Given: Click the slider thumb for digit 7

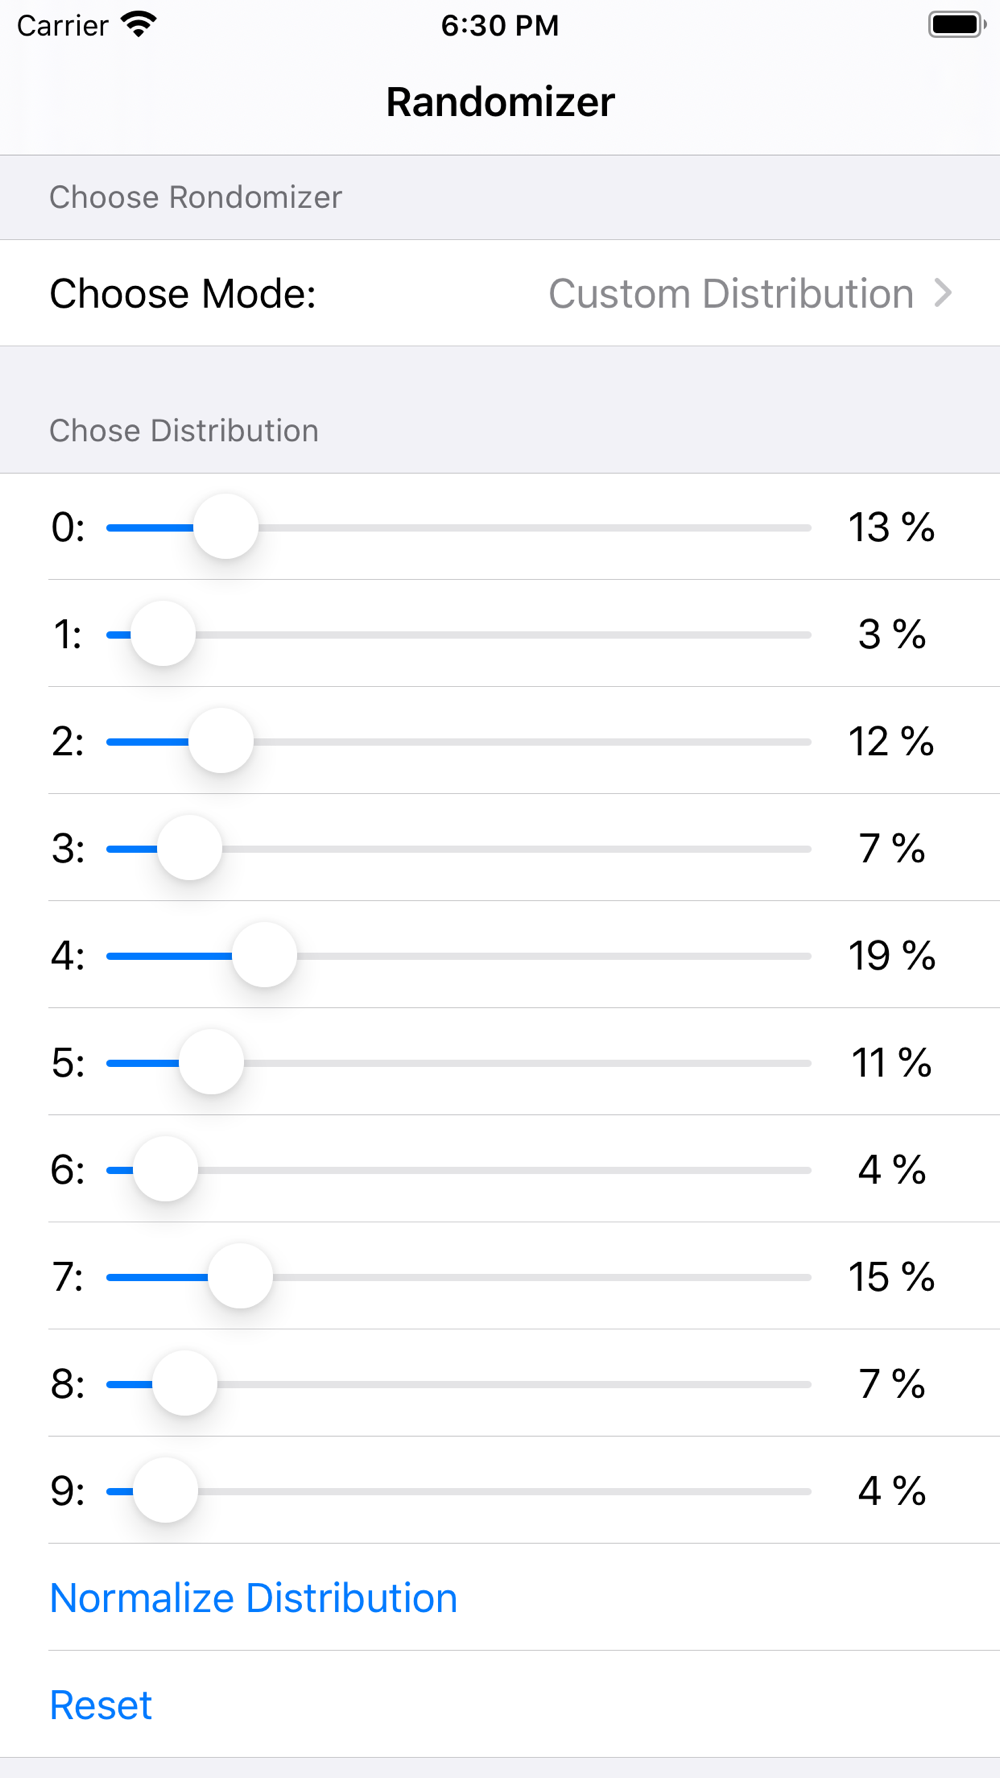Looking at the screenshot, I should [x=241, y=1276].
